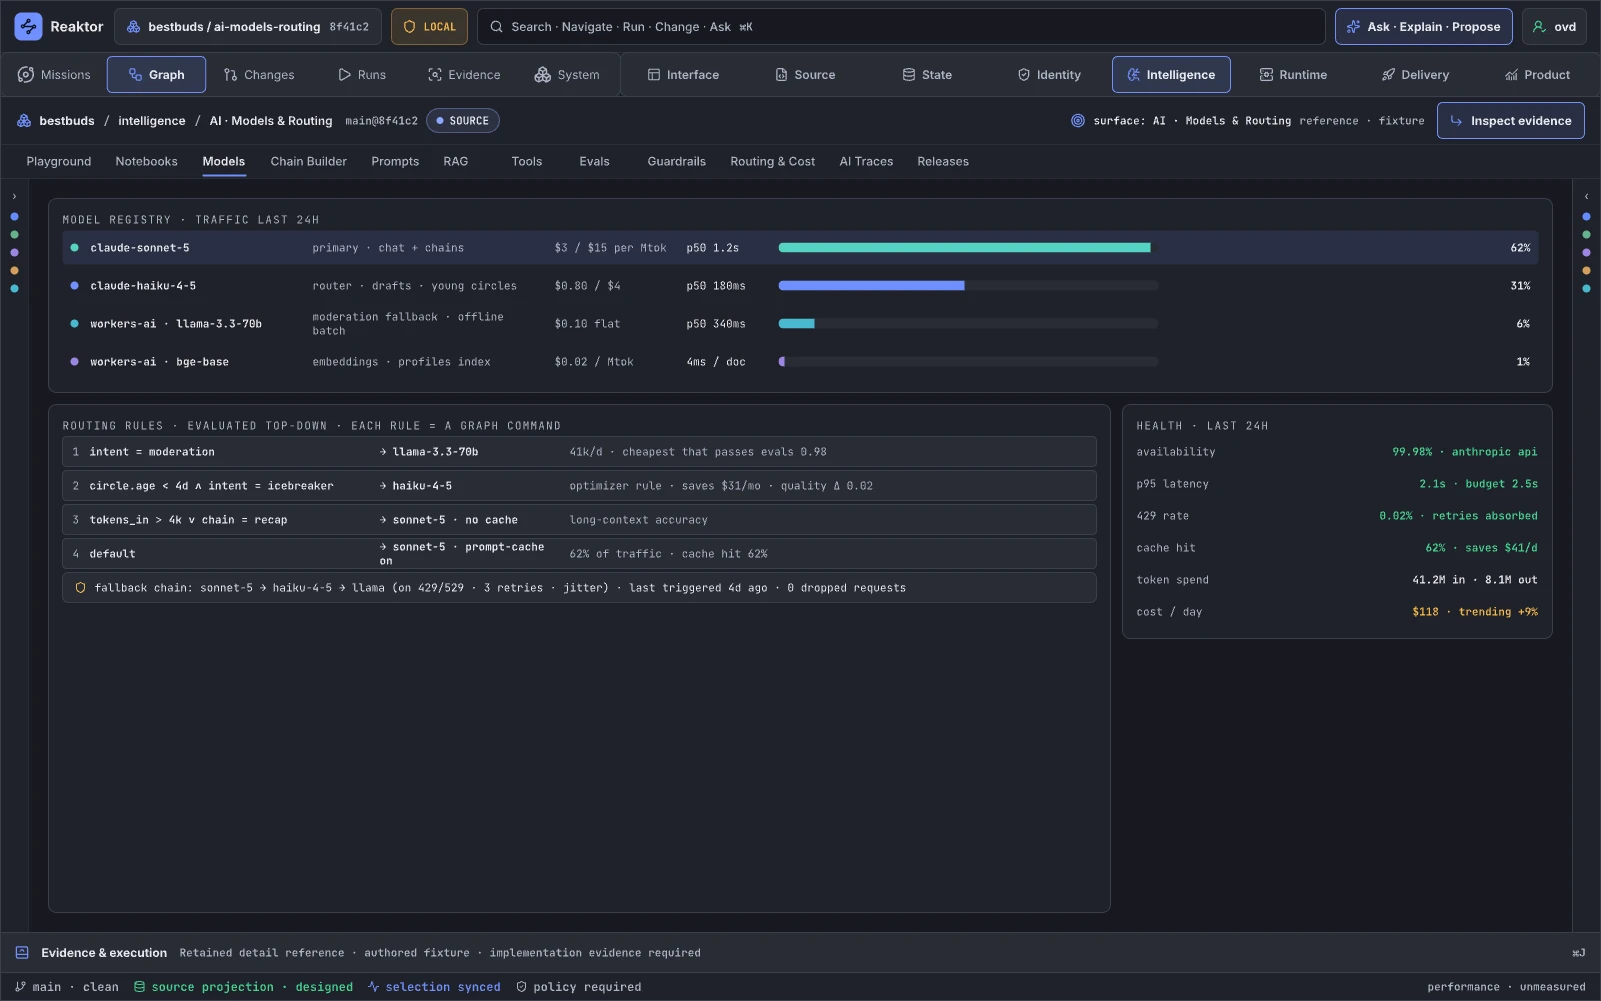Open Ask · Explain · Propose assistant
This screenshot has width=1601, height=1001.
pos(1424,27)
